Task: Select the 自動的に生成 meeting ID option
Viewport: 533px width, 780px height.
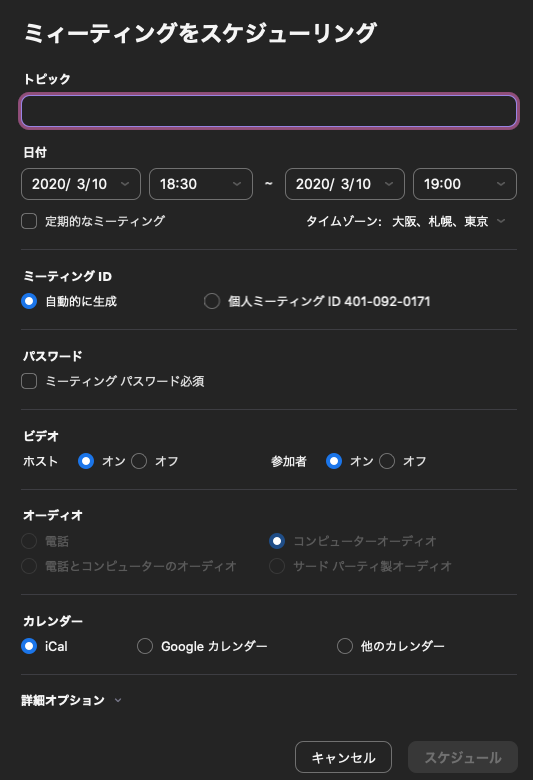Action: pos(29,301)
